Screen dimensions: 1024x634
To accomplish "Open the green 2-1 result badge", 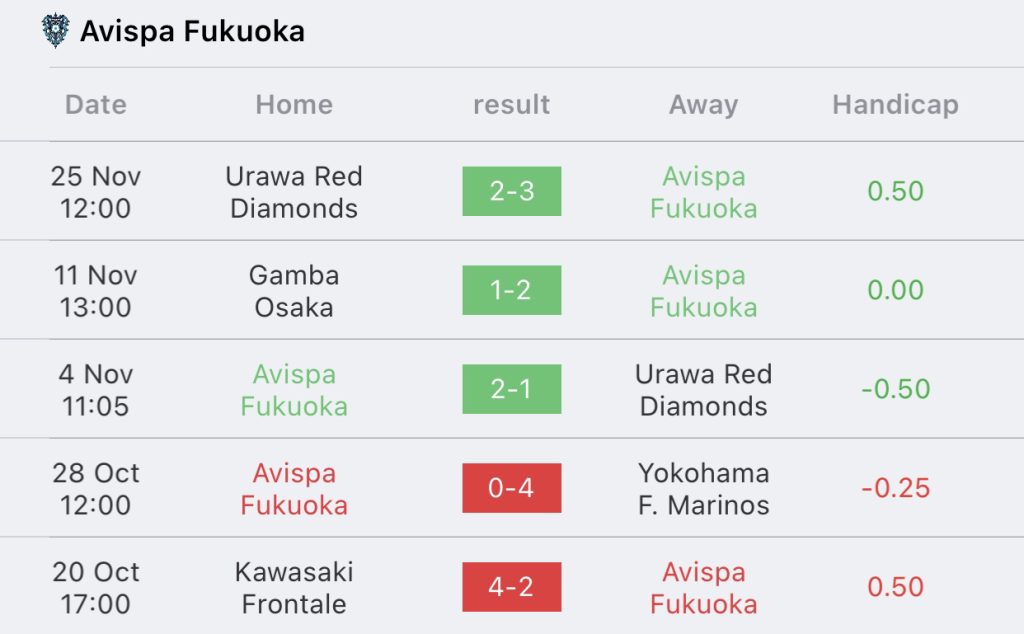I will click(x=511, y=389).
